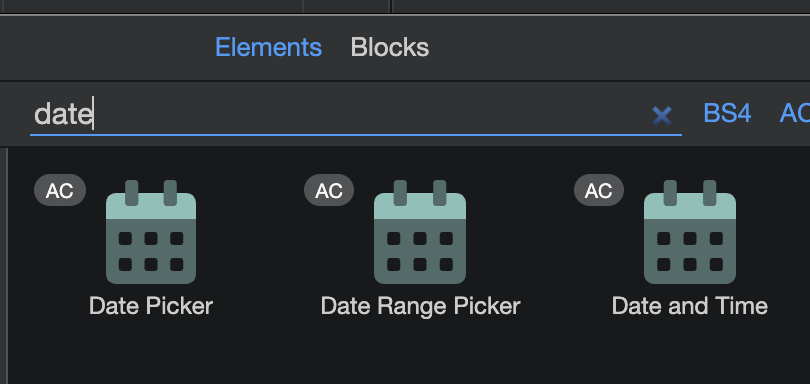Filter elements by BS4
This screenshot has height=384, width=810.
tap(727, 113)
